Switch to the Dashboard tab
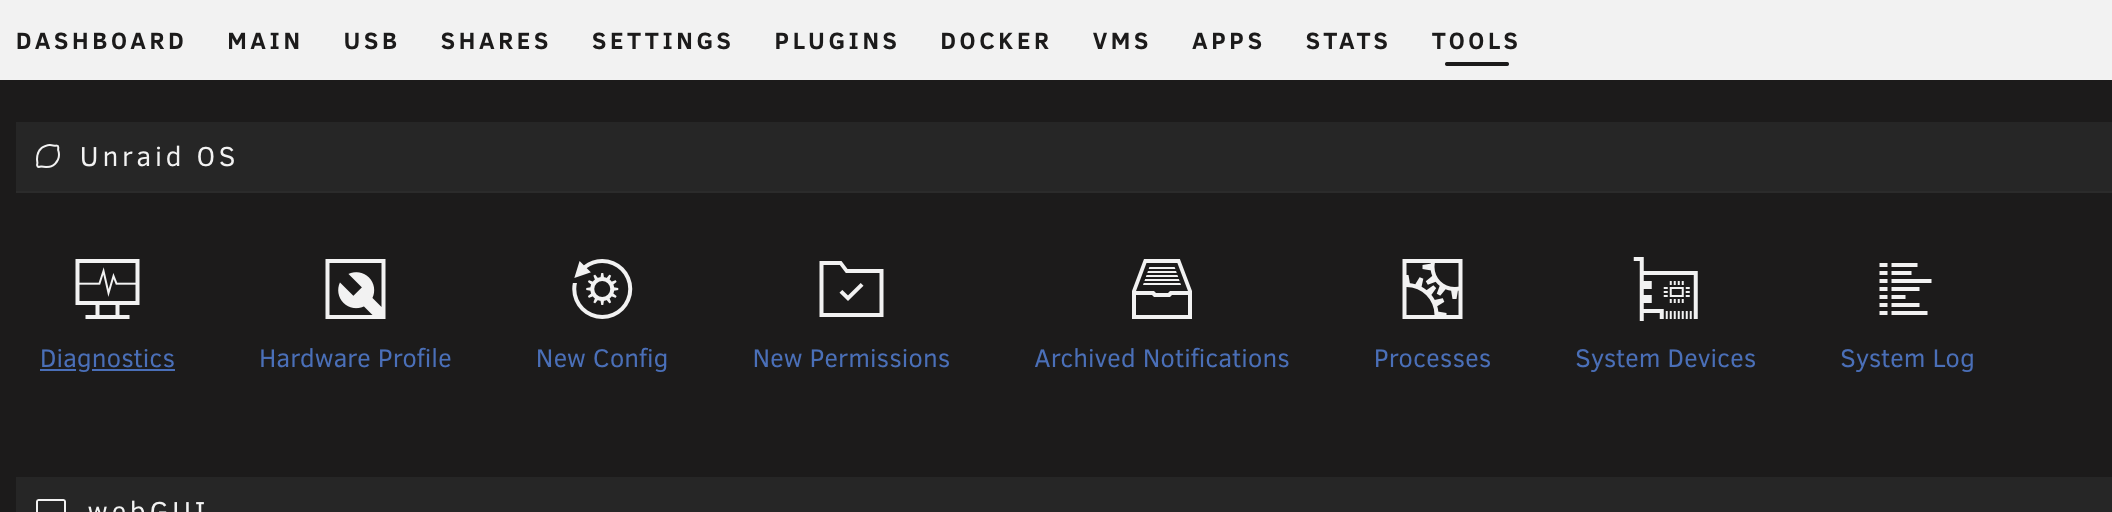 101,41
